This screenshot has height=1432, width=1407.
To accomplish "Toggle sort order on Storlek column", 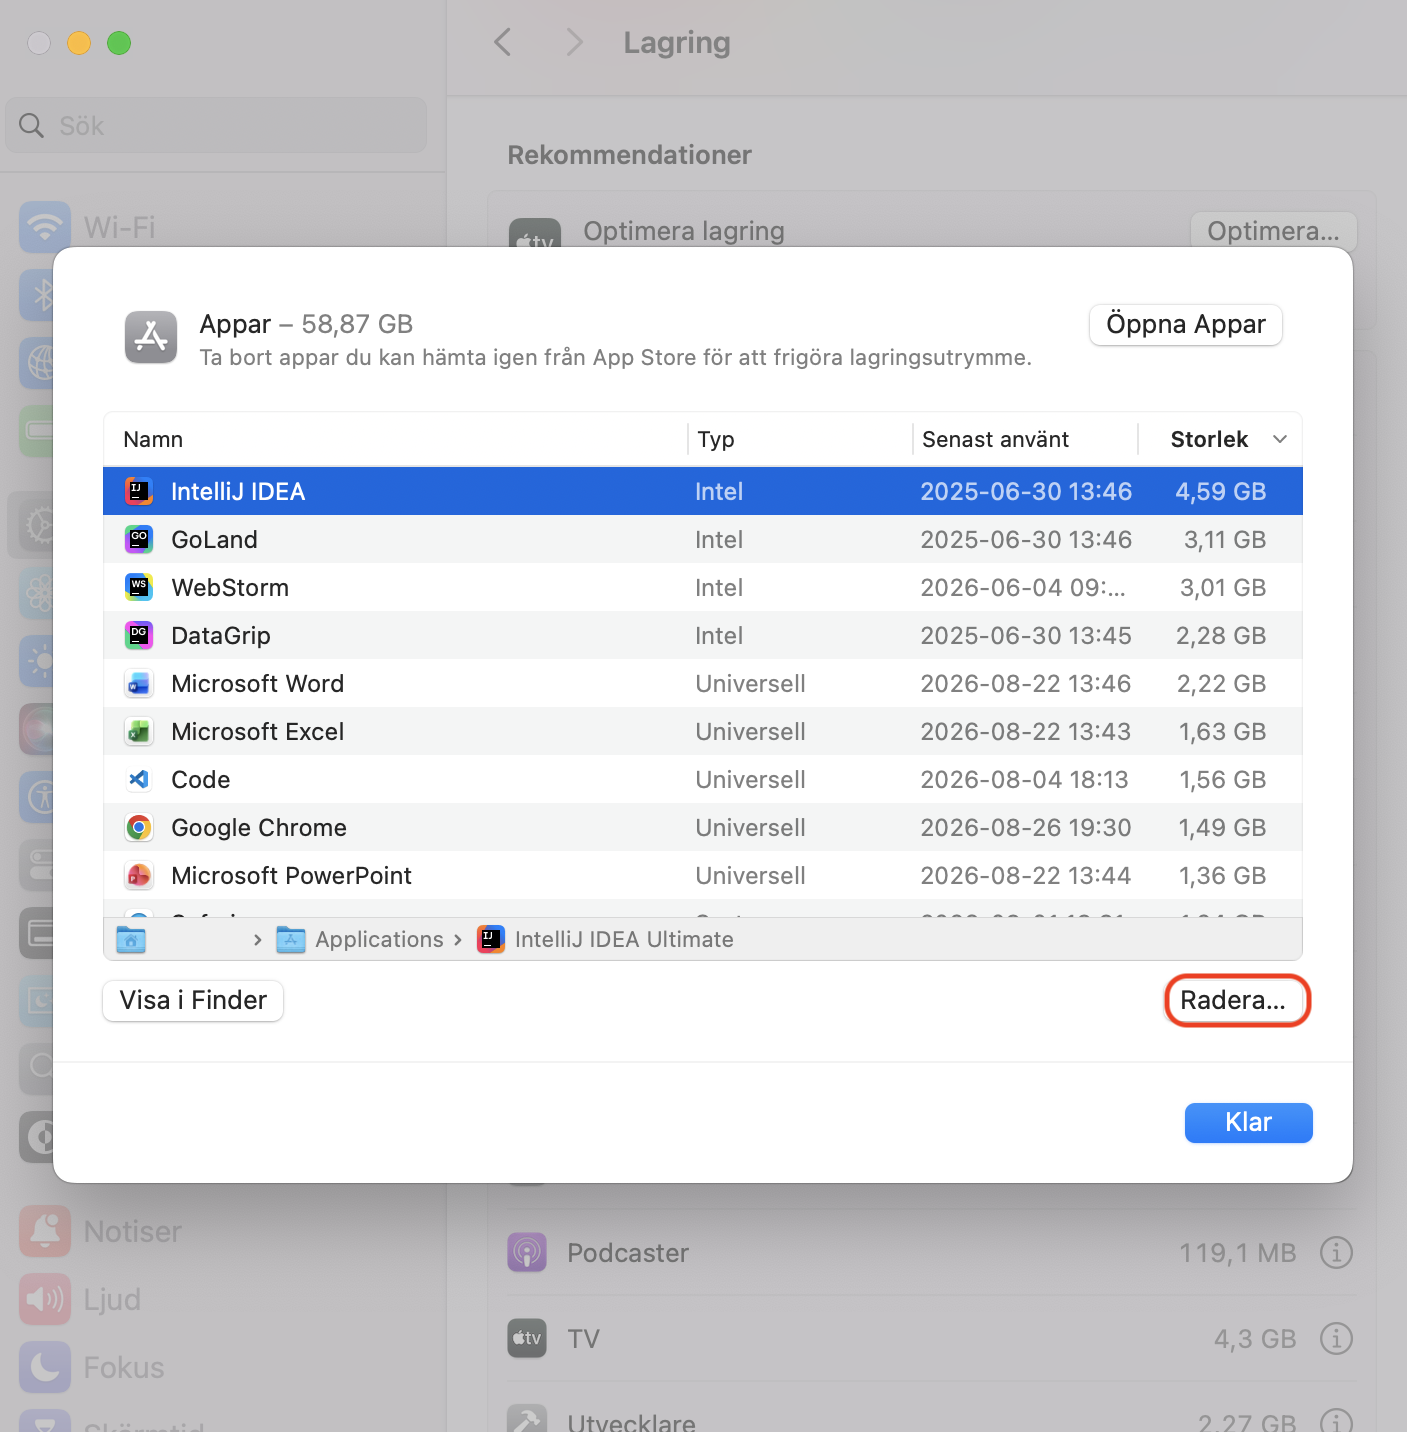I will (1220, 439).
